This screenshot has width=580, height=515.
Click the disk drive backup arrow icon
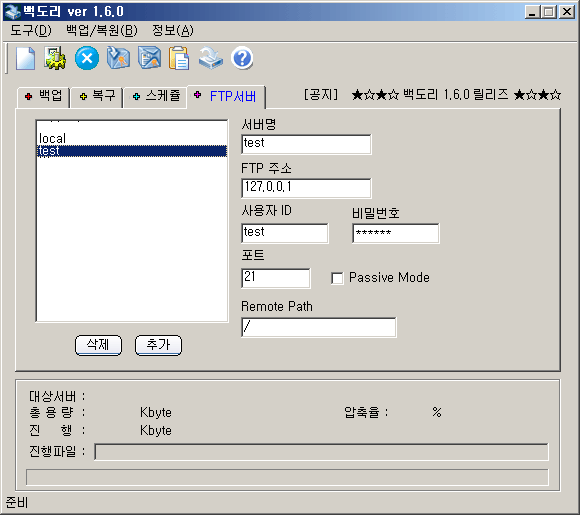tap(210, 58)
